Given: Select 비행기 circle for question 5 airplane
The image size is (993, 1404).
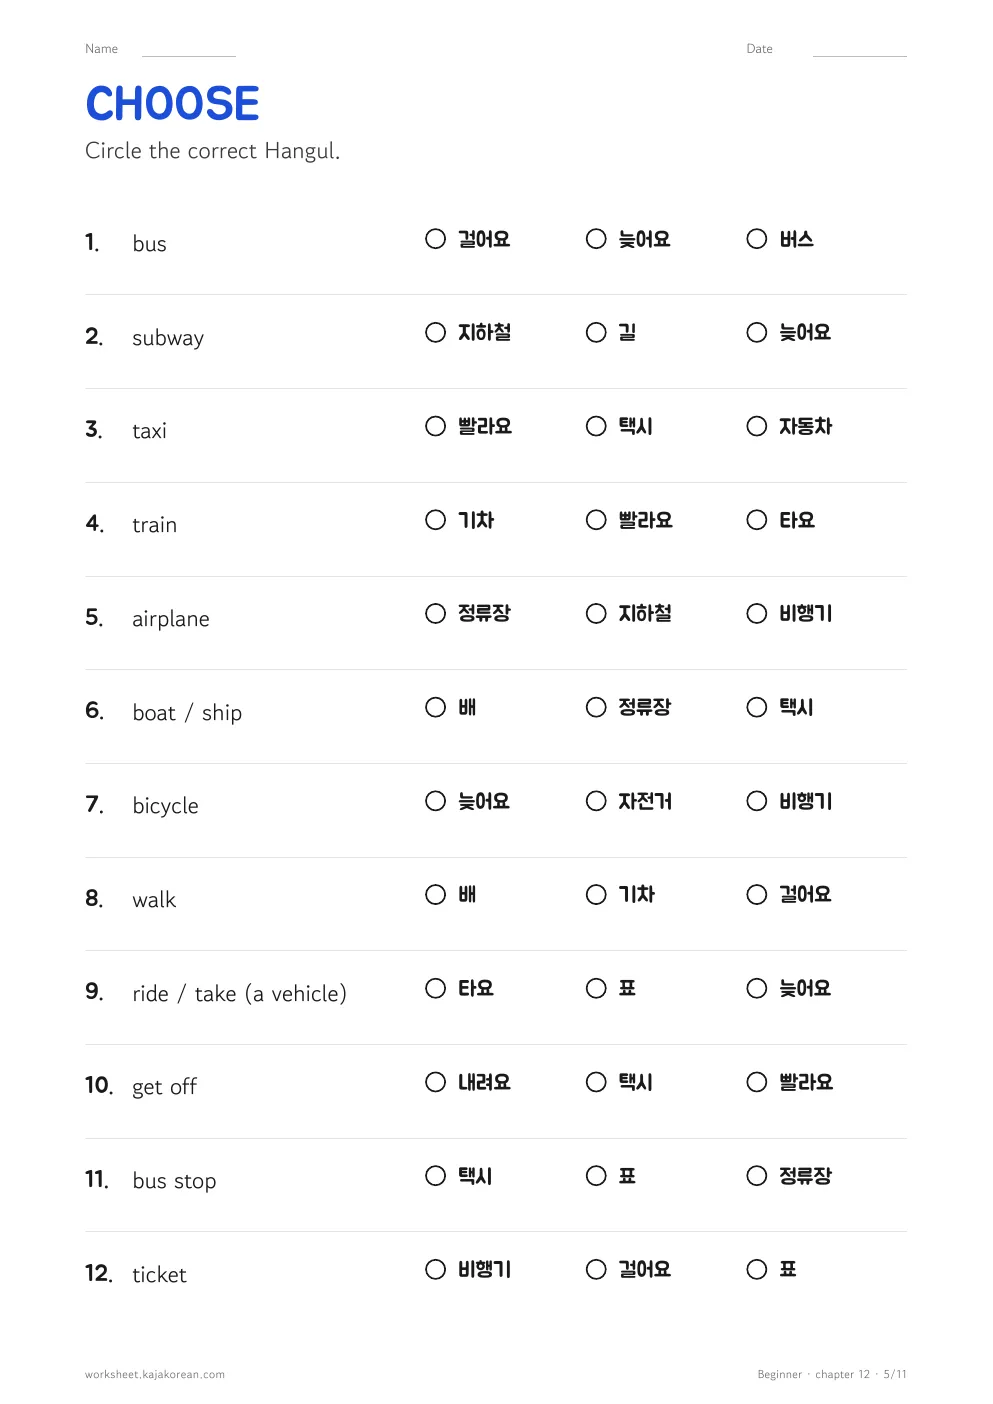Looking at the screenshot, I should coord(757,613).
